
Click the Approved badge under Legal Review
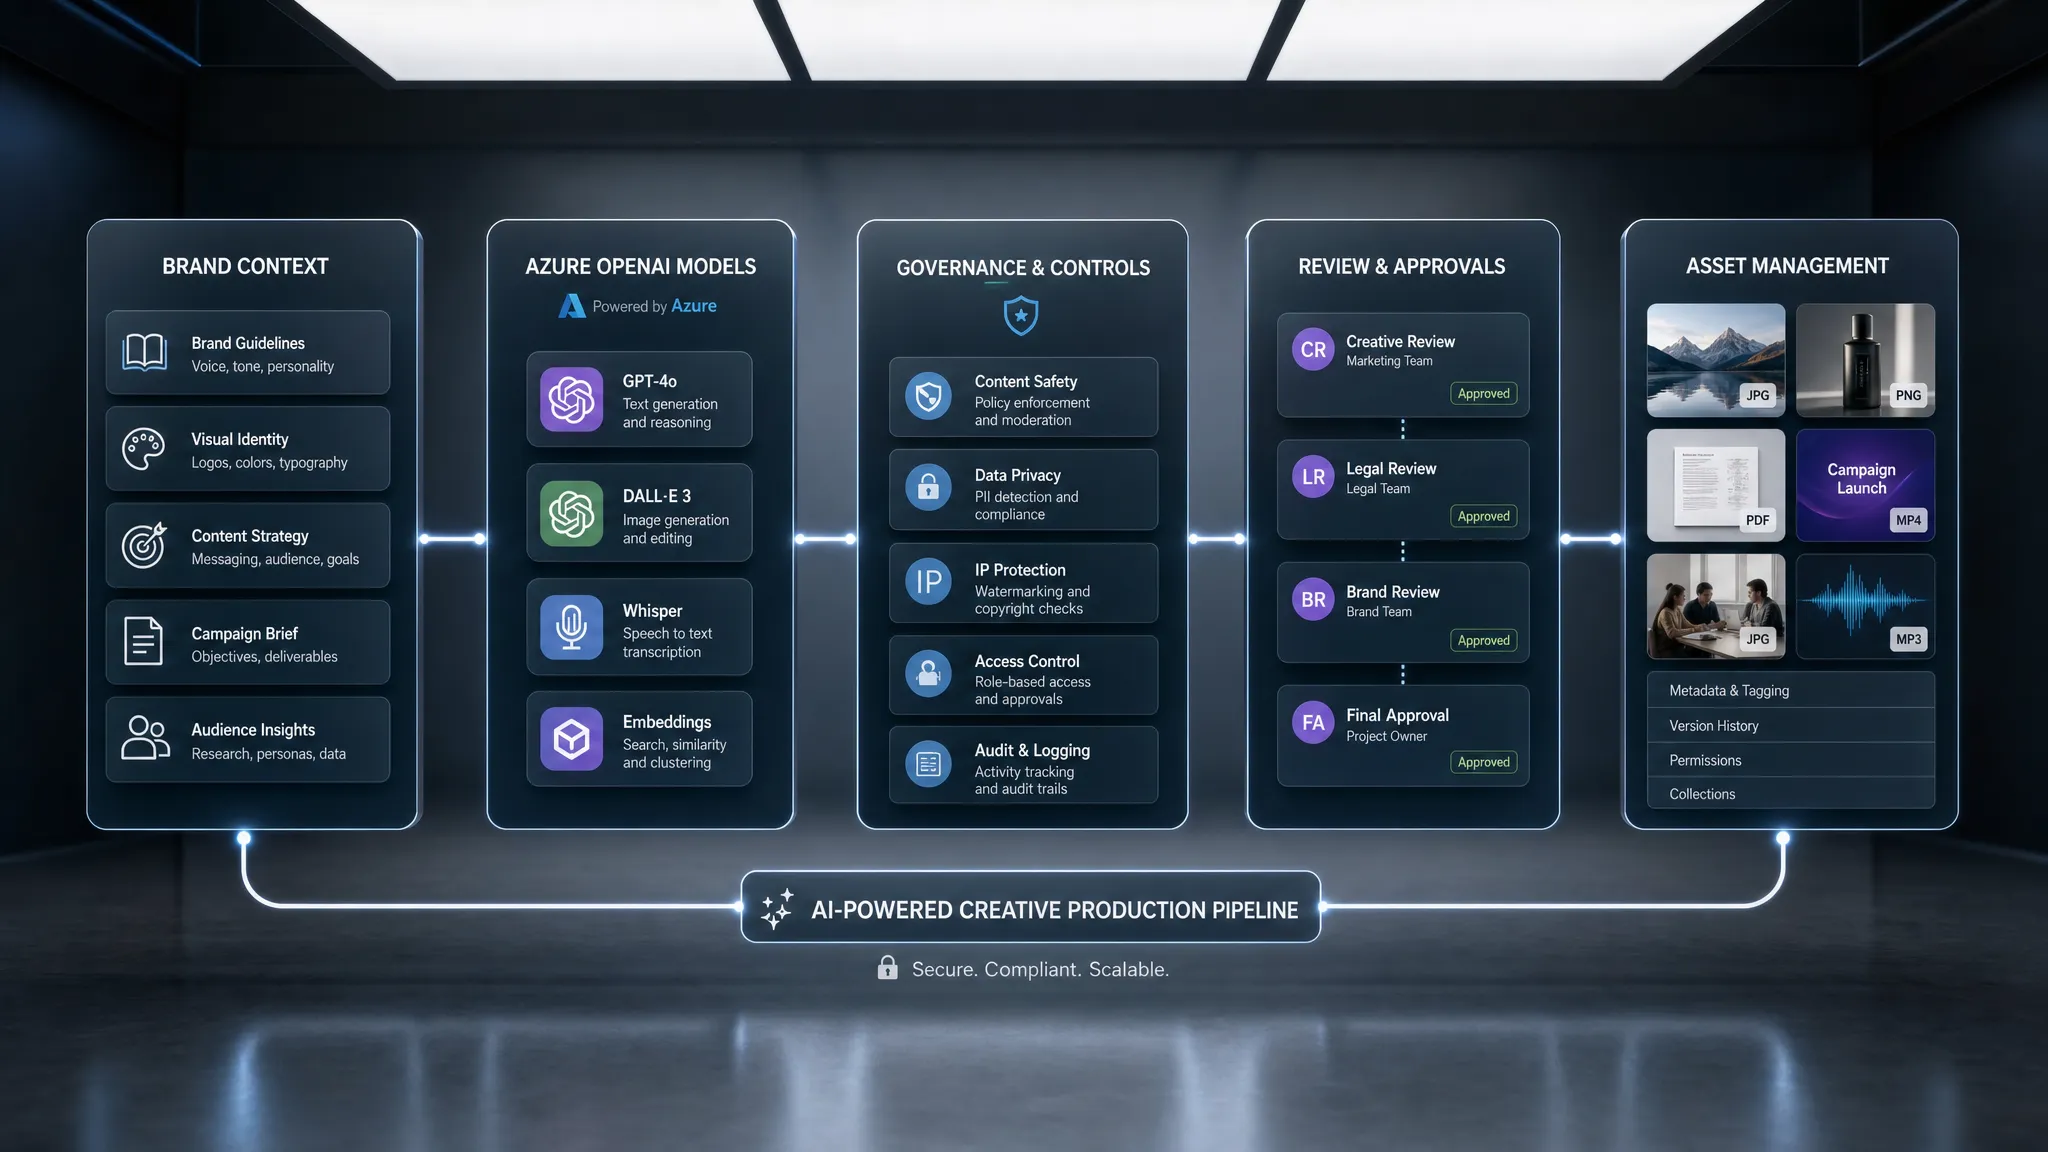pyautogui.click(x=1484, y=517)
